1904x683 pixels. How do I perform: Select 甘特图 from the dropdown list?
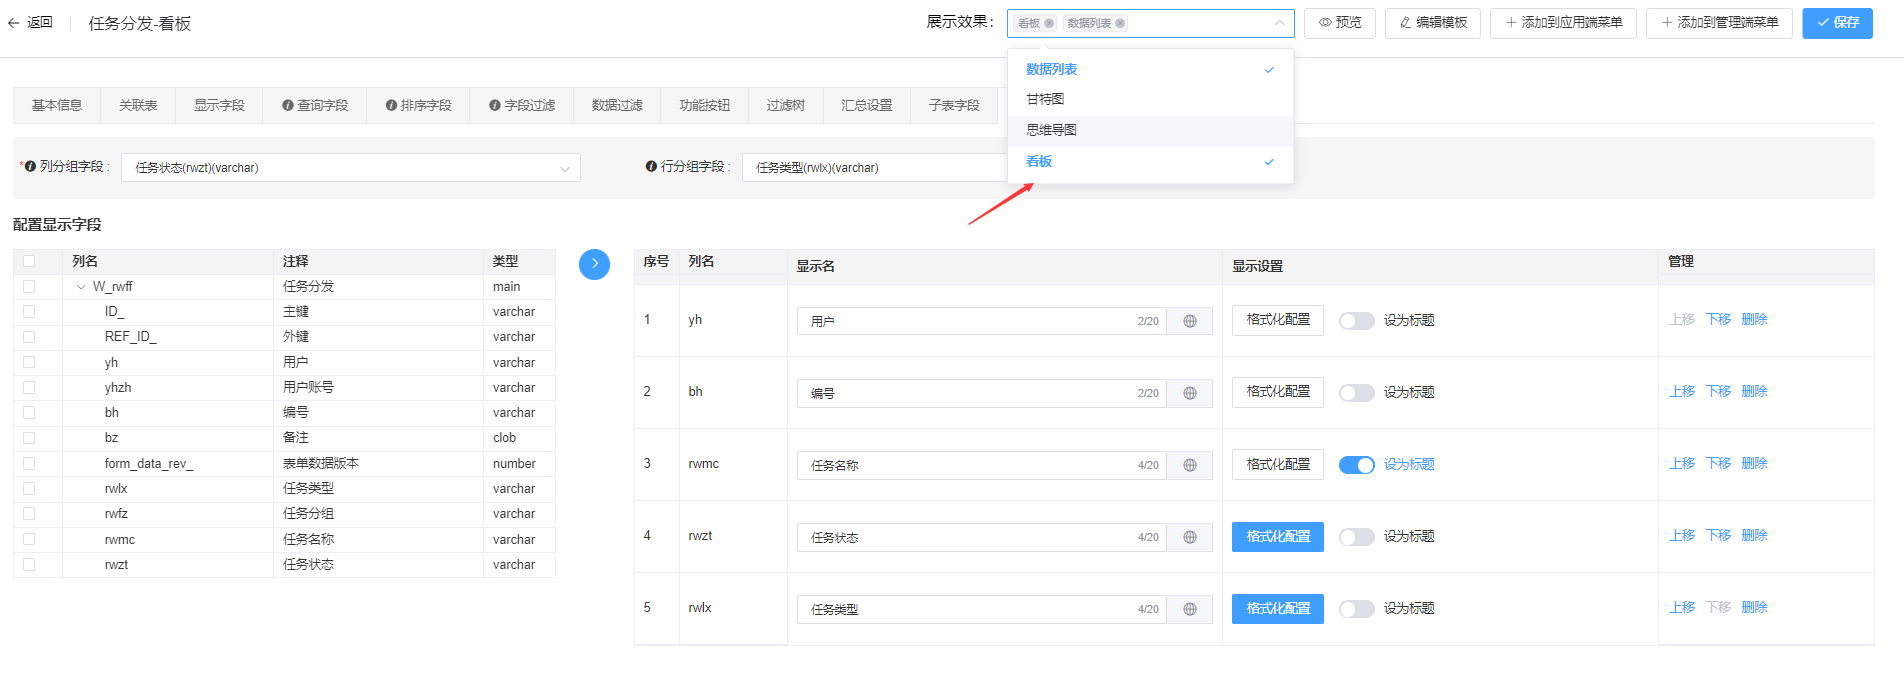click(1045, 99)
